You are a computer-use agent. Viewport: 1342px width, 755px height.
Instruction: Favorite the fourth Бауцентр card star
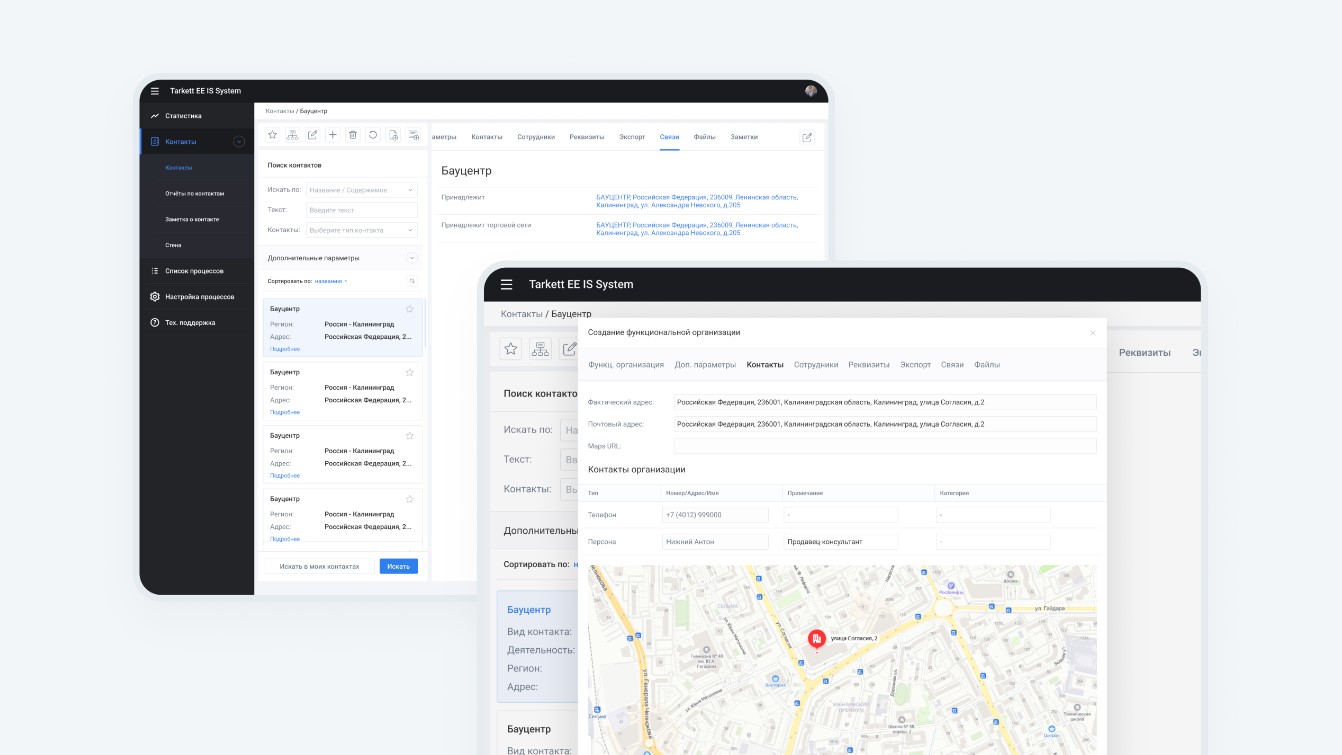410,499
